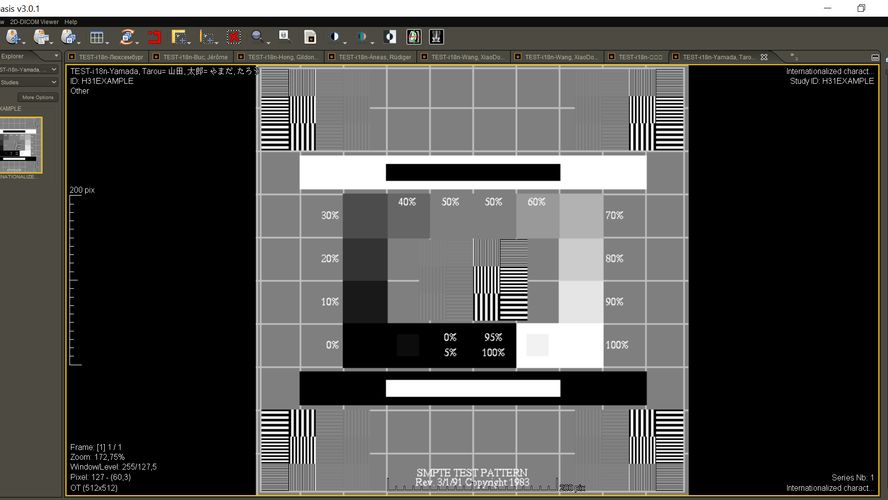The height and width of the screenshot is (500, 888).
Task: Open the colored body scan icon
Action: click(414, 37)
